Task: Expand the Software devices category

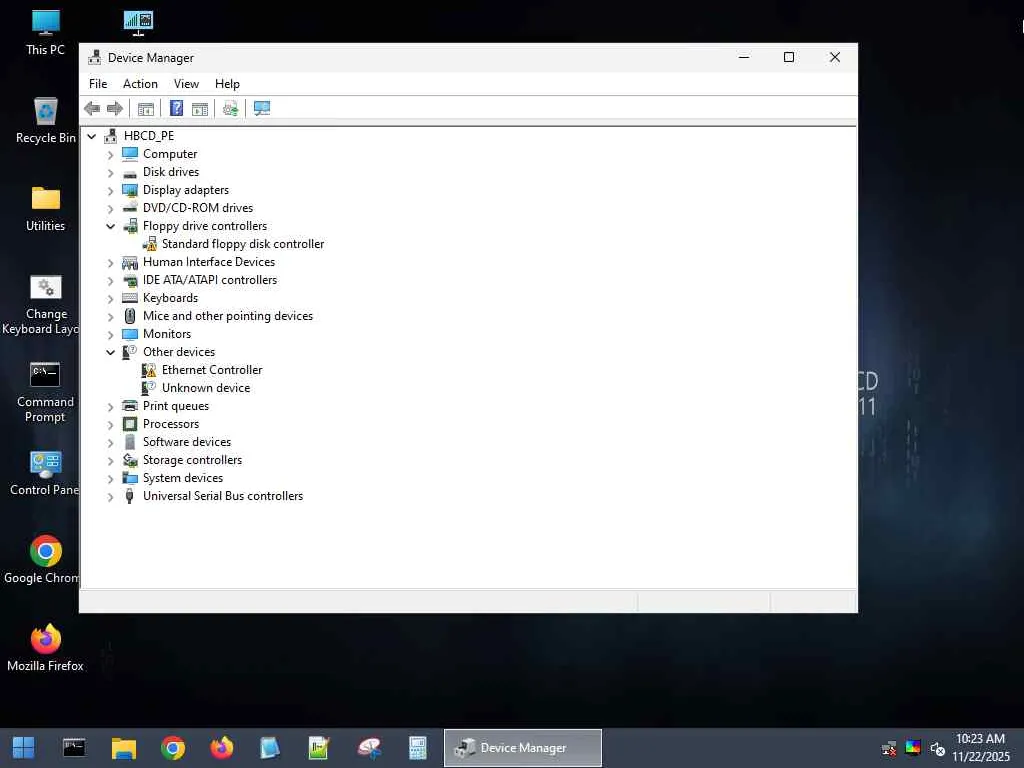Action: pos(110,443)
